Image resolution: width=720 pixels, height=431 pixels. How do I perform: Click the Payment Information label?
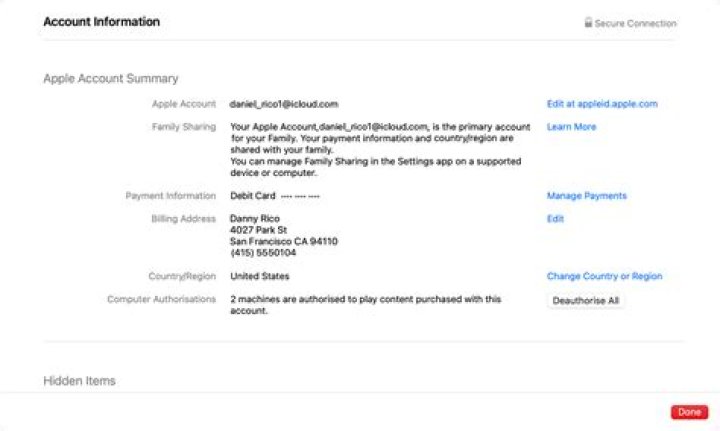tap(170, 196)
